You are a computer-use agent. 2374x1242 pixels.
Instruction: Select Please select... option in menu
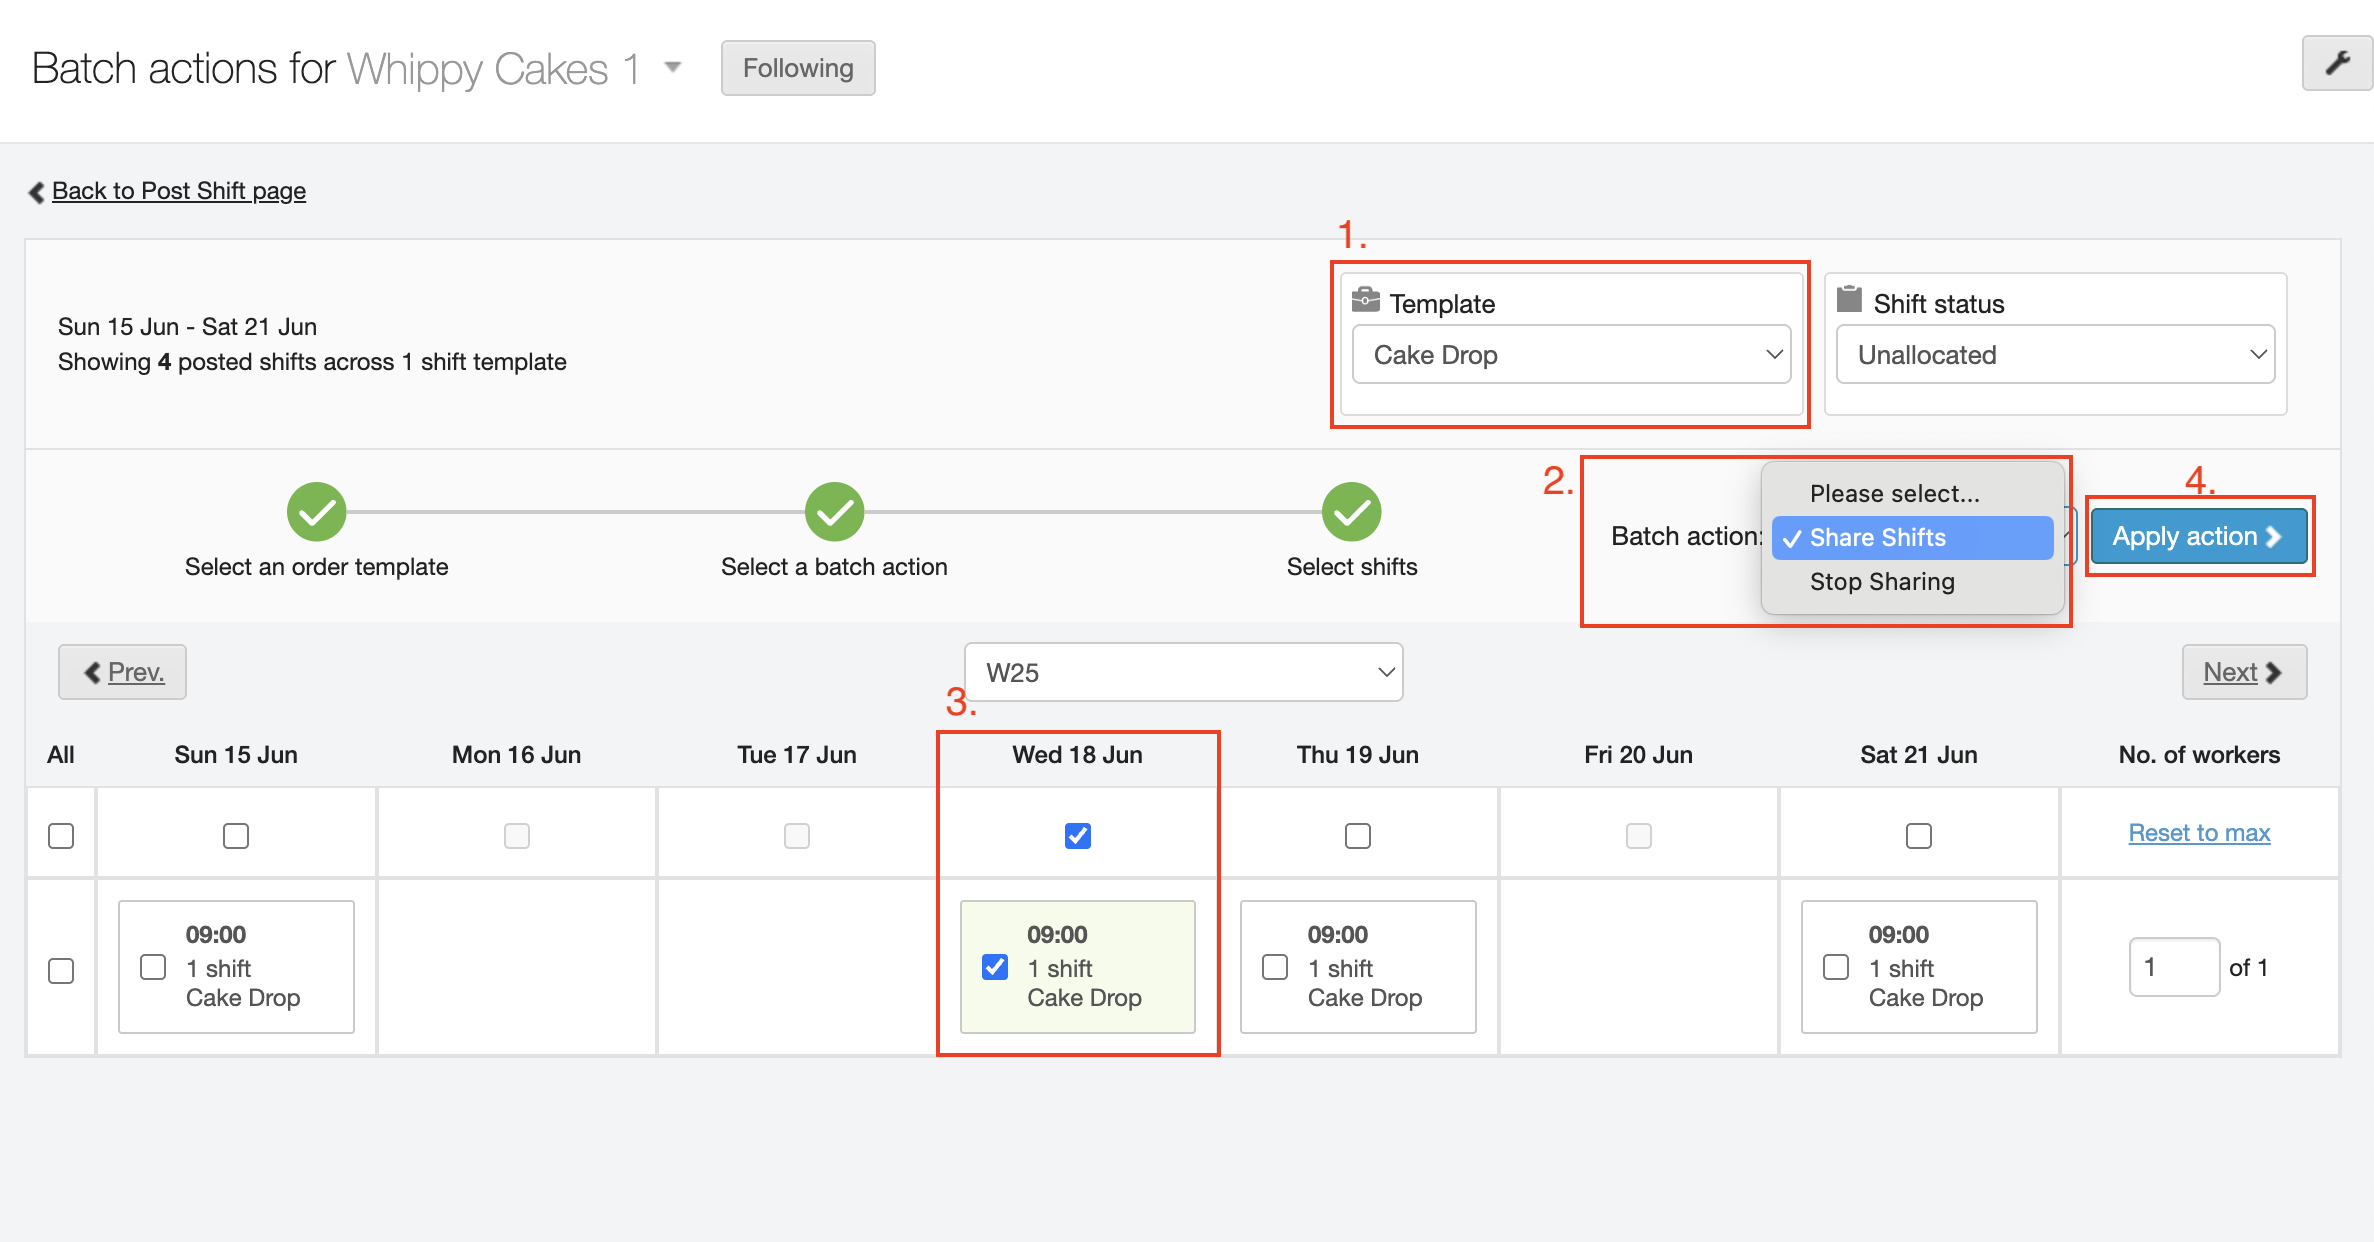click(x=1893, y=494)
